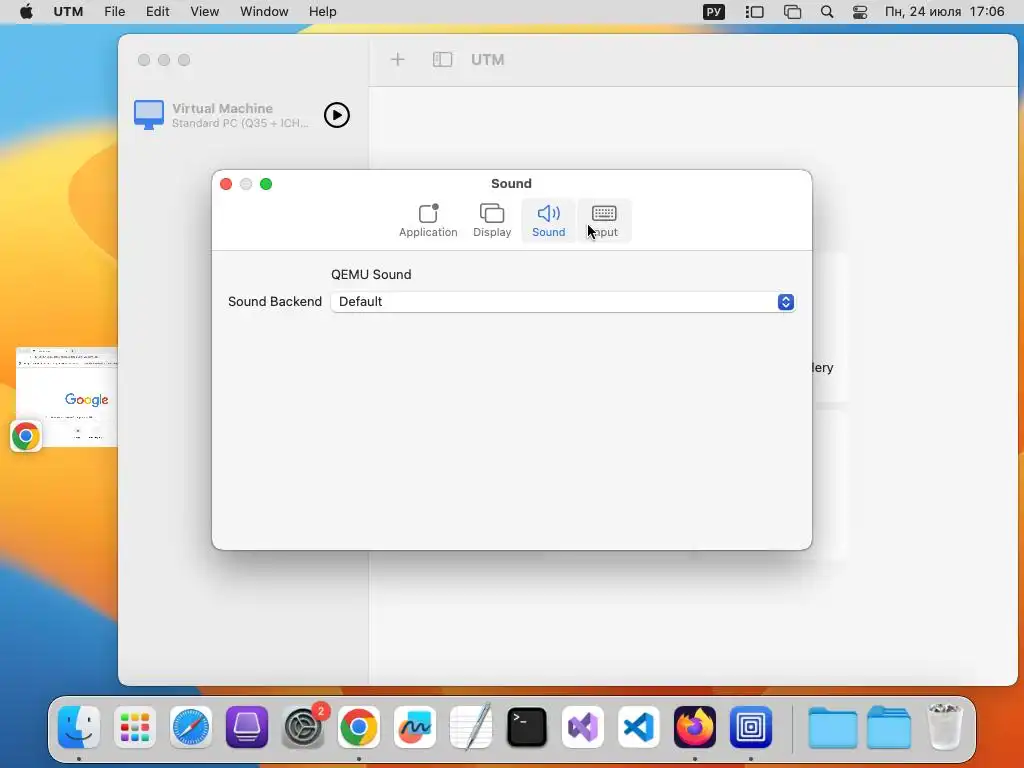This screenshot has height=768, width=1024.
Task: Open the Help menu
Action: (323, 12)
